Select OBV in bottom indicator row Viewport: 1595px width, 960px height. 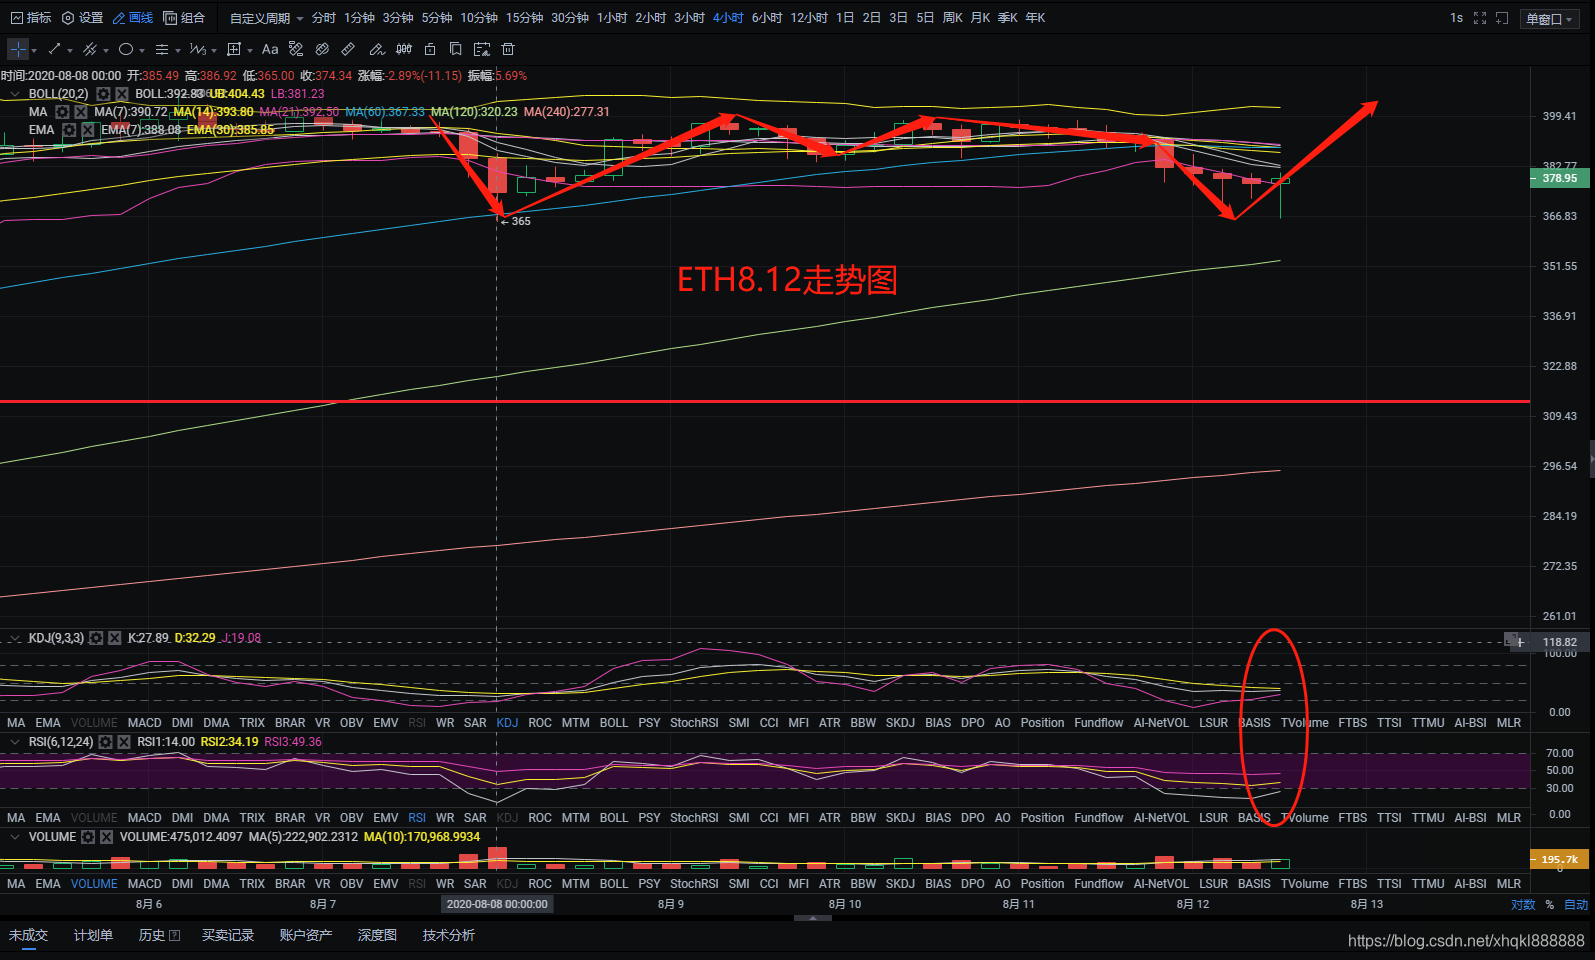pos(351,884)
